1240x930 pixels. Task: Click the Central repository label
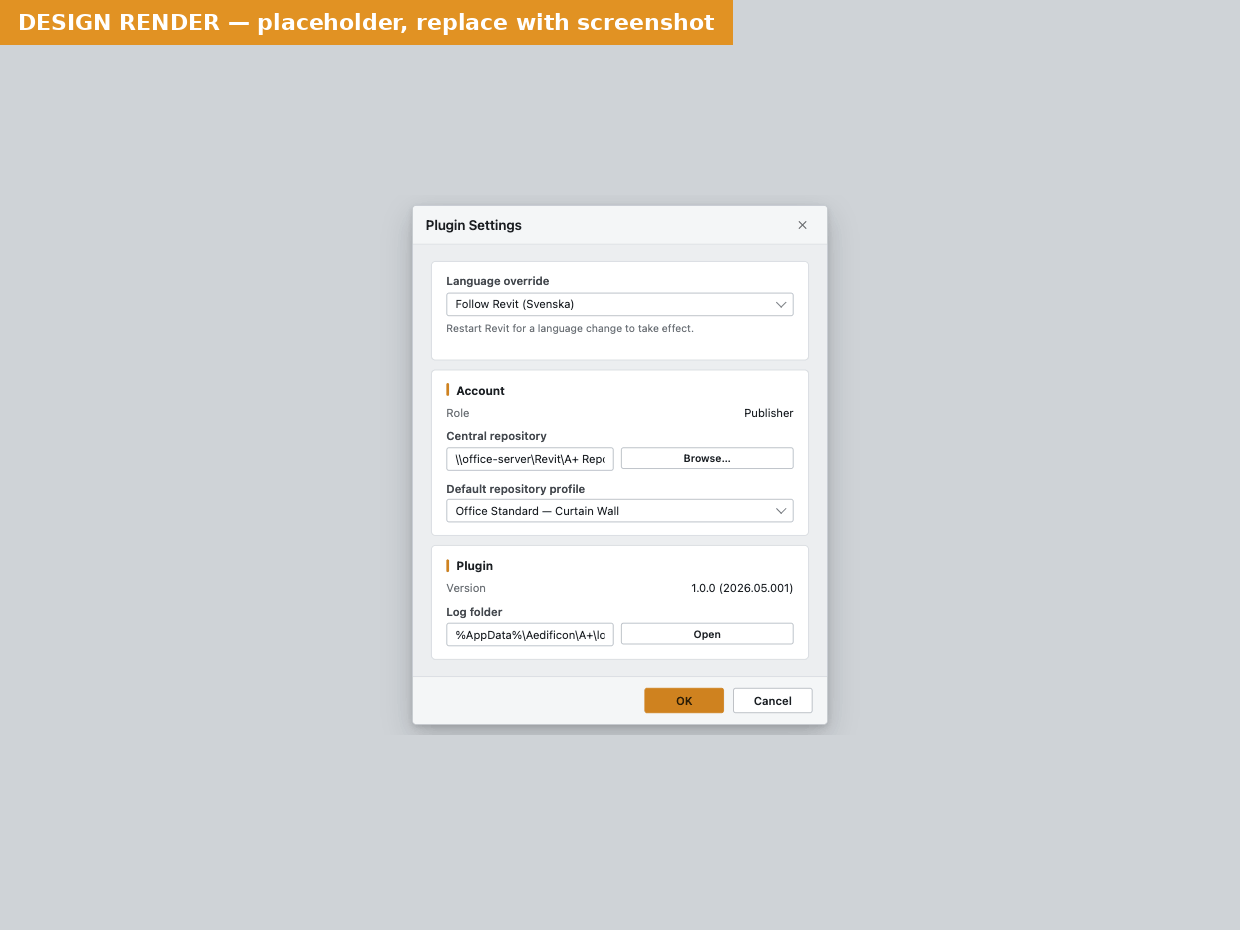coord(496,436)
